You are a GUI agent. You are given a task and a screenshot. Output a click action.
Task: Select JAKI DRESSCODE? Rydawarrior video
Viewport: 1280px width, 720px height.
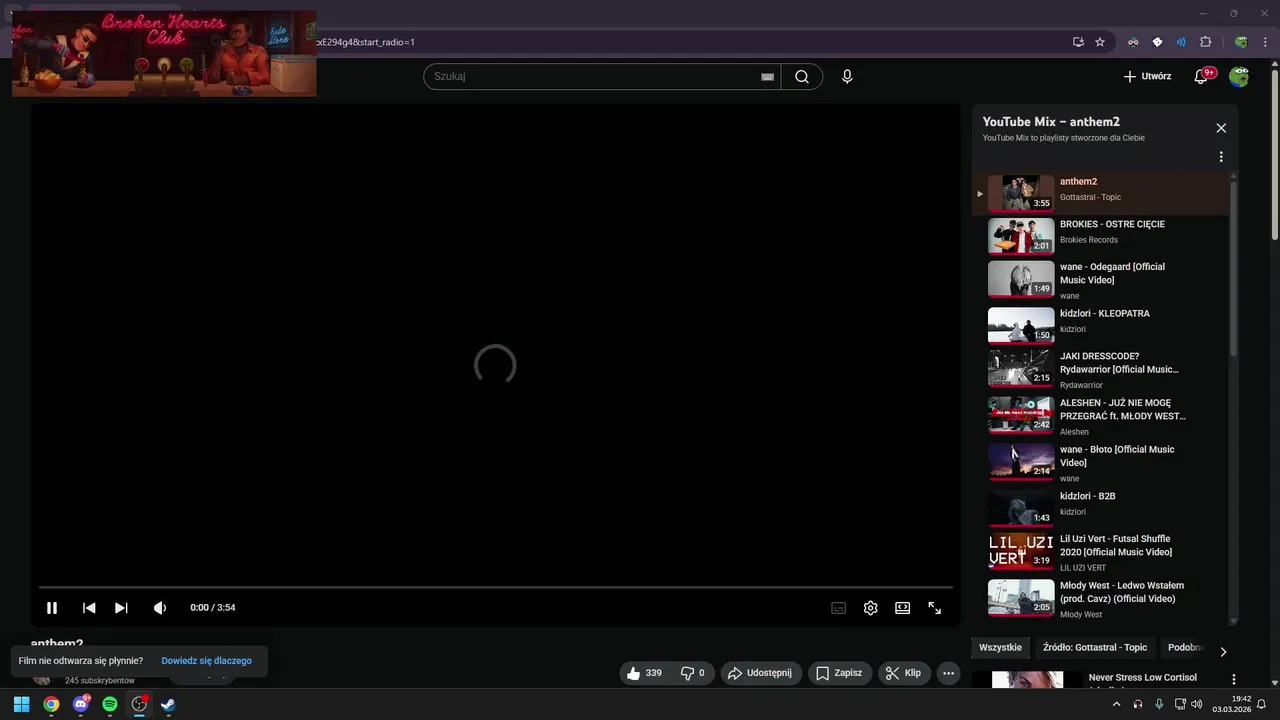1100,369
